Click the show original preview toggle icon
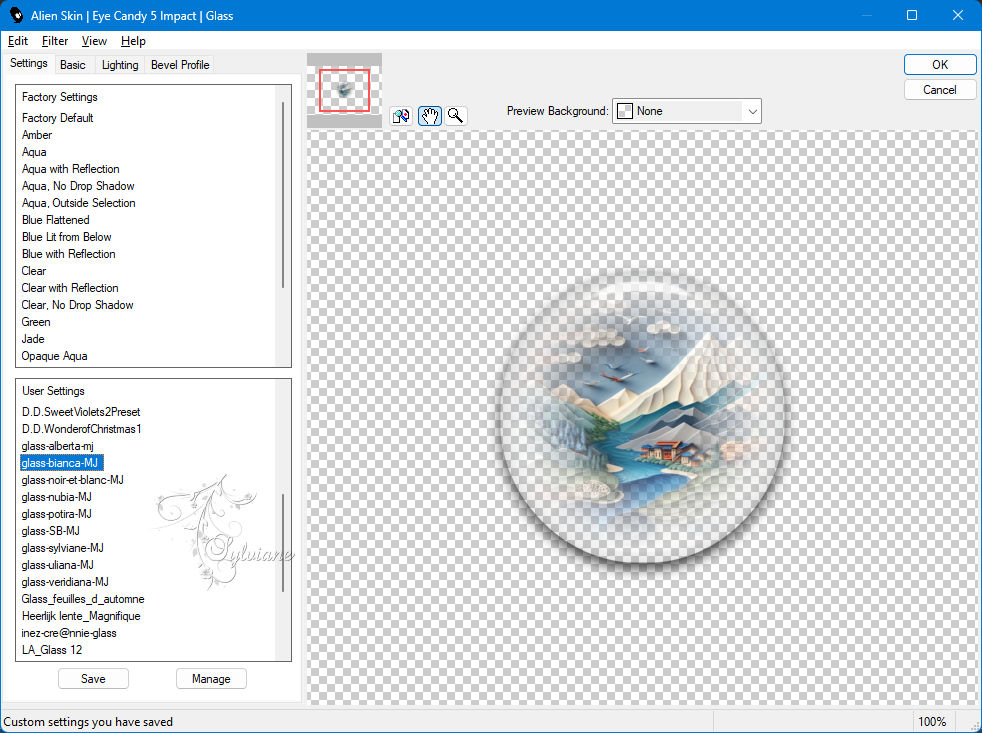Viewport: 982px width, 733px height. 401,116
